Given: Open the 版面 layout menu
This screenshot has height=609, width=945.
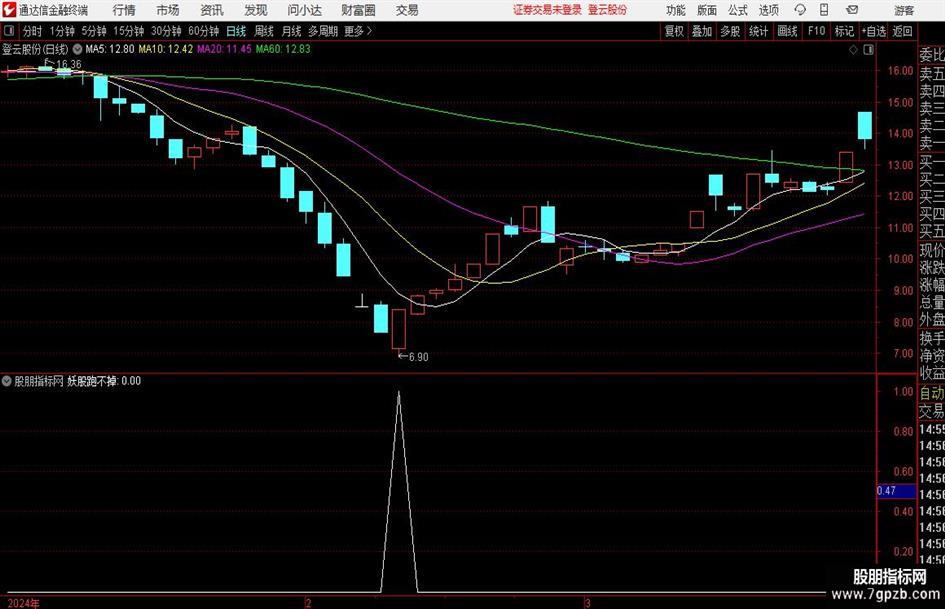Looking at the screenshot, I should click(707, 10).
